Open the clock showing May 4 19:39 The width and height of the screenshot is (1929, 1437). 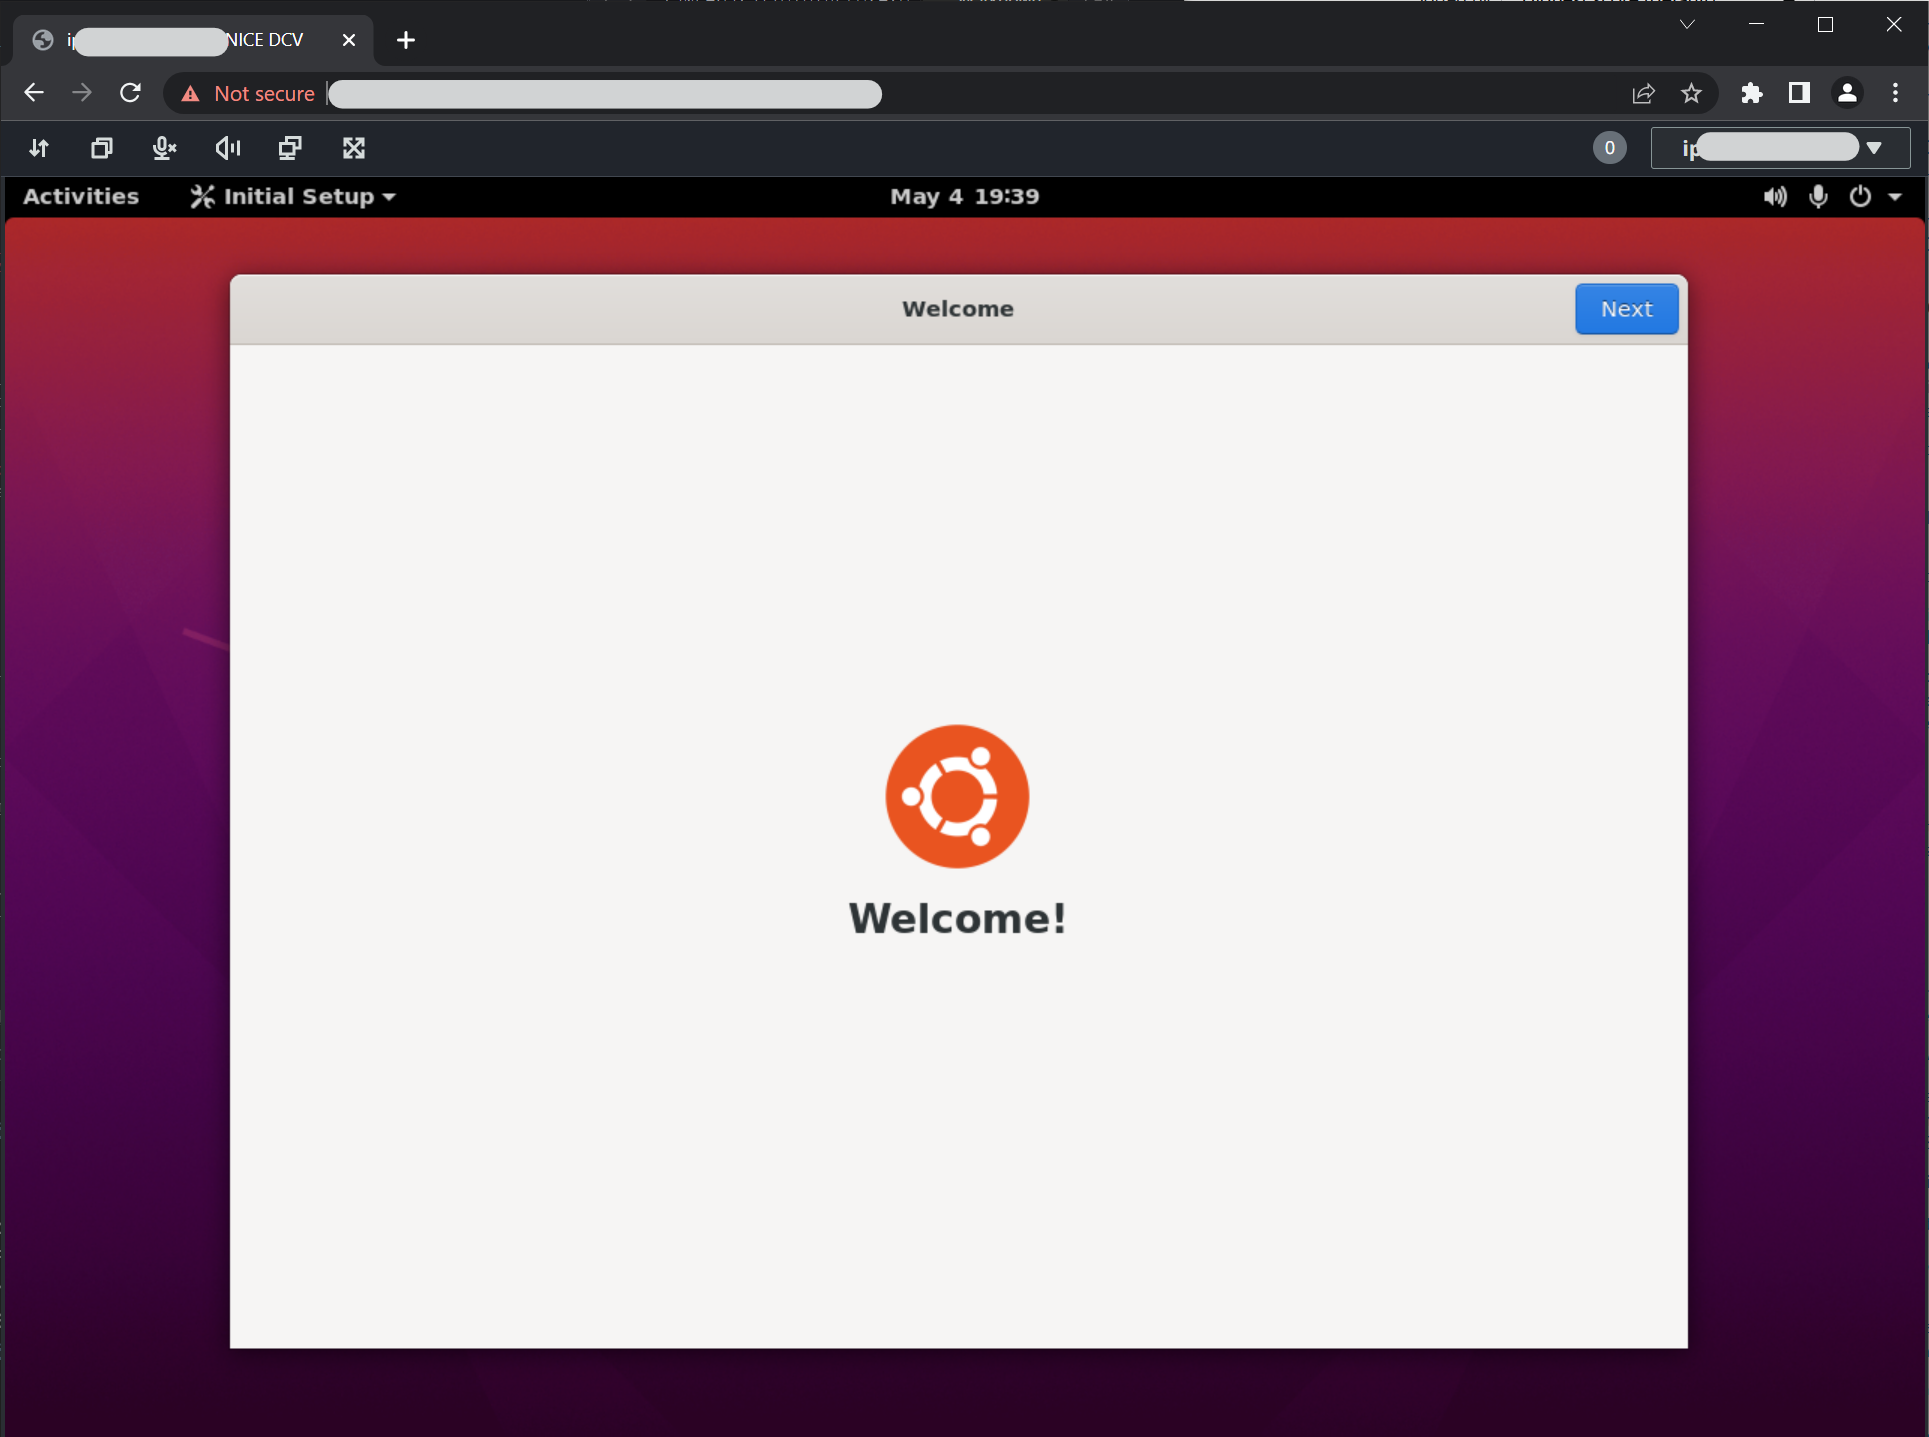tap(964, 196)
